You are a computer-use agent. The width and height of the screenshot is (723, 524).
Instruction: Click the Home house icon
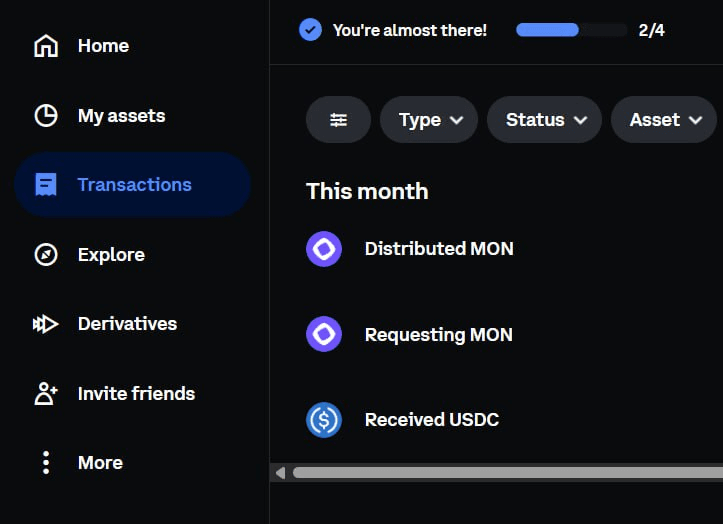pos(46,46)
